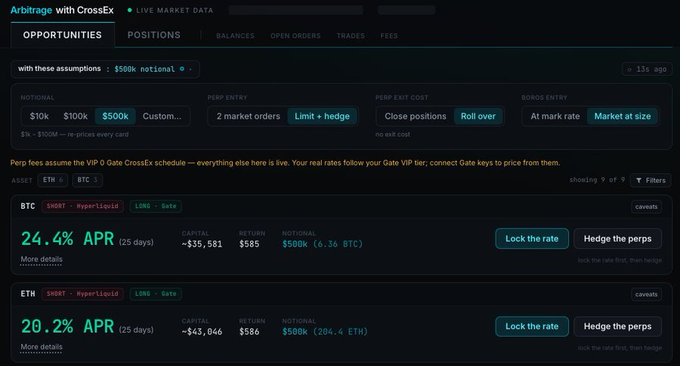Select 2 market orders perp entry
680x366 pixels.
[x=248, y=116]
